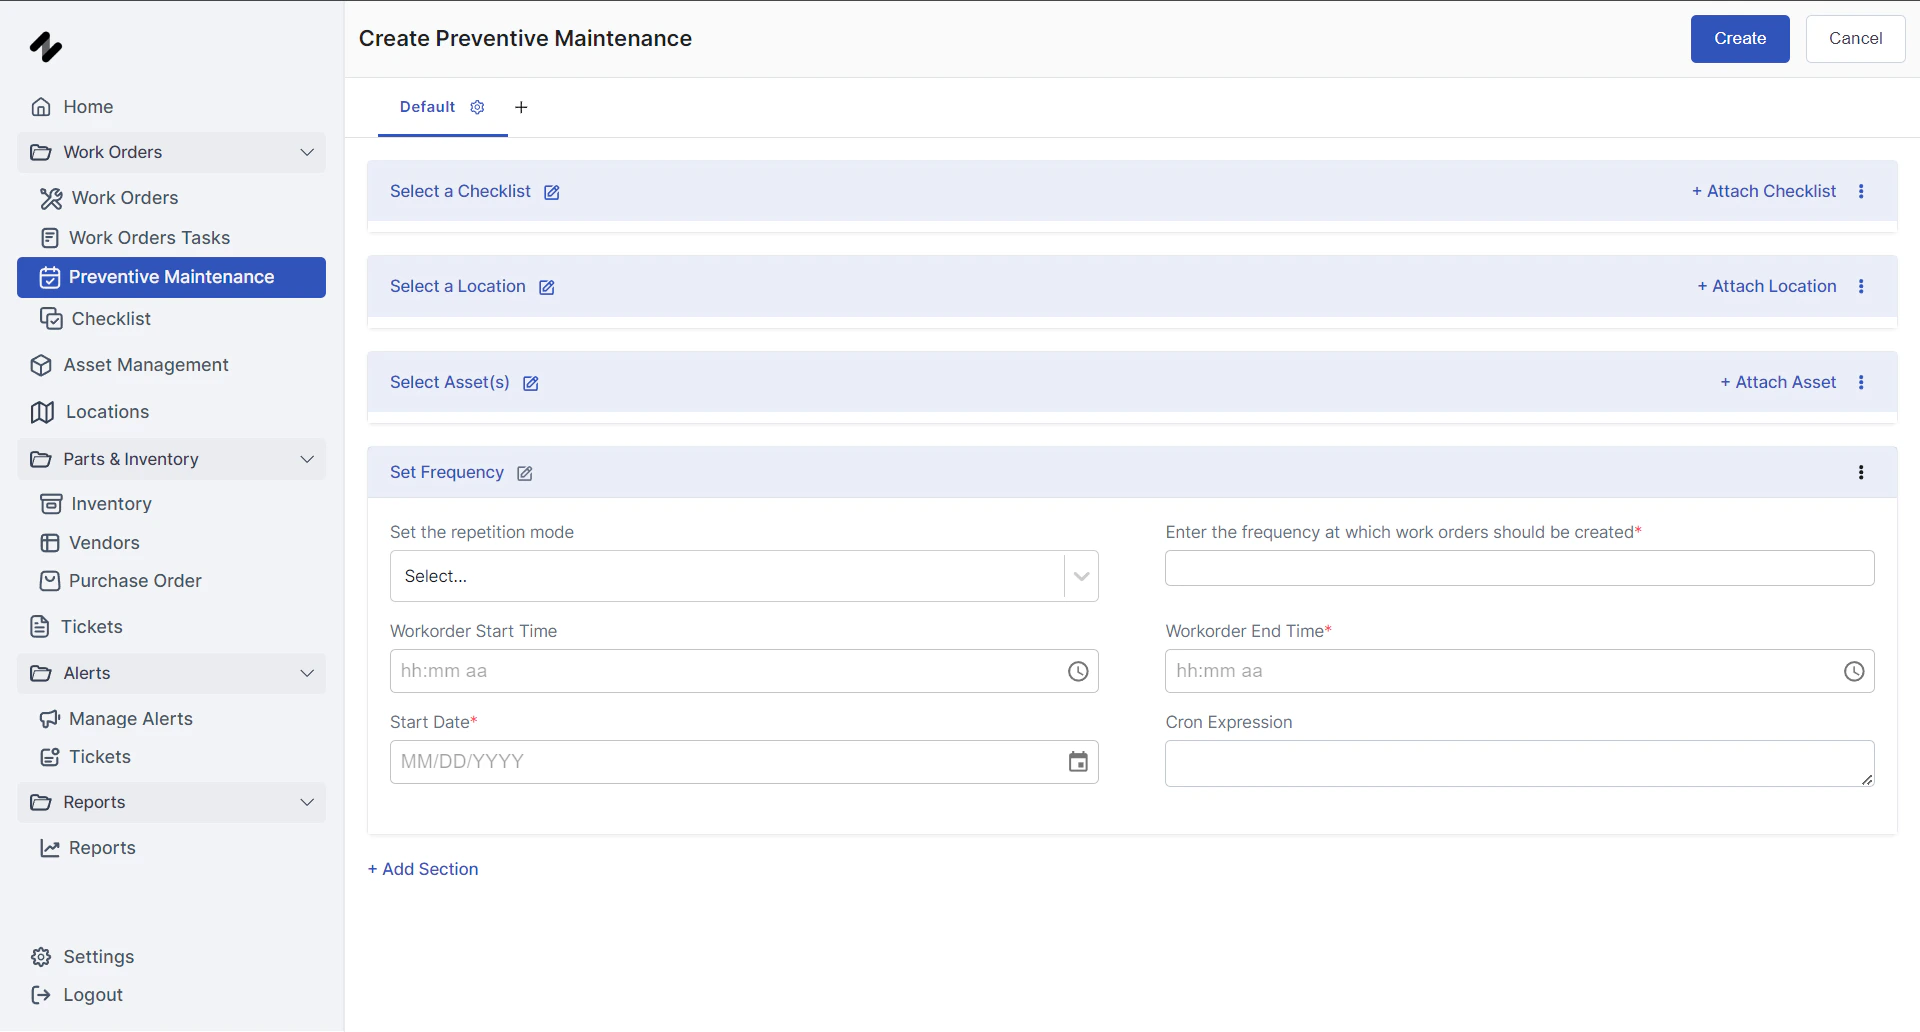Viewport: 1920px width, 1032px height.
Task: Open the Purchase Order page
Action: coord(171,581)
